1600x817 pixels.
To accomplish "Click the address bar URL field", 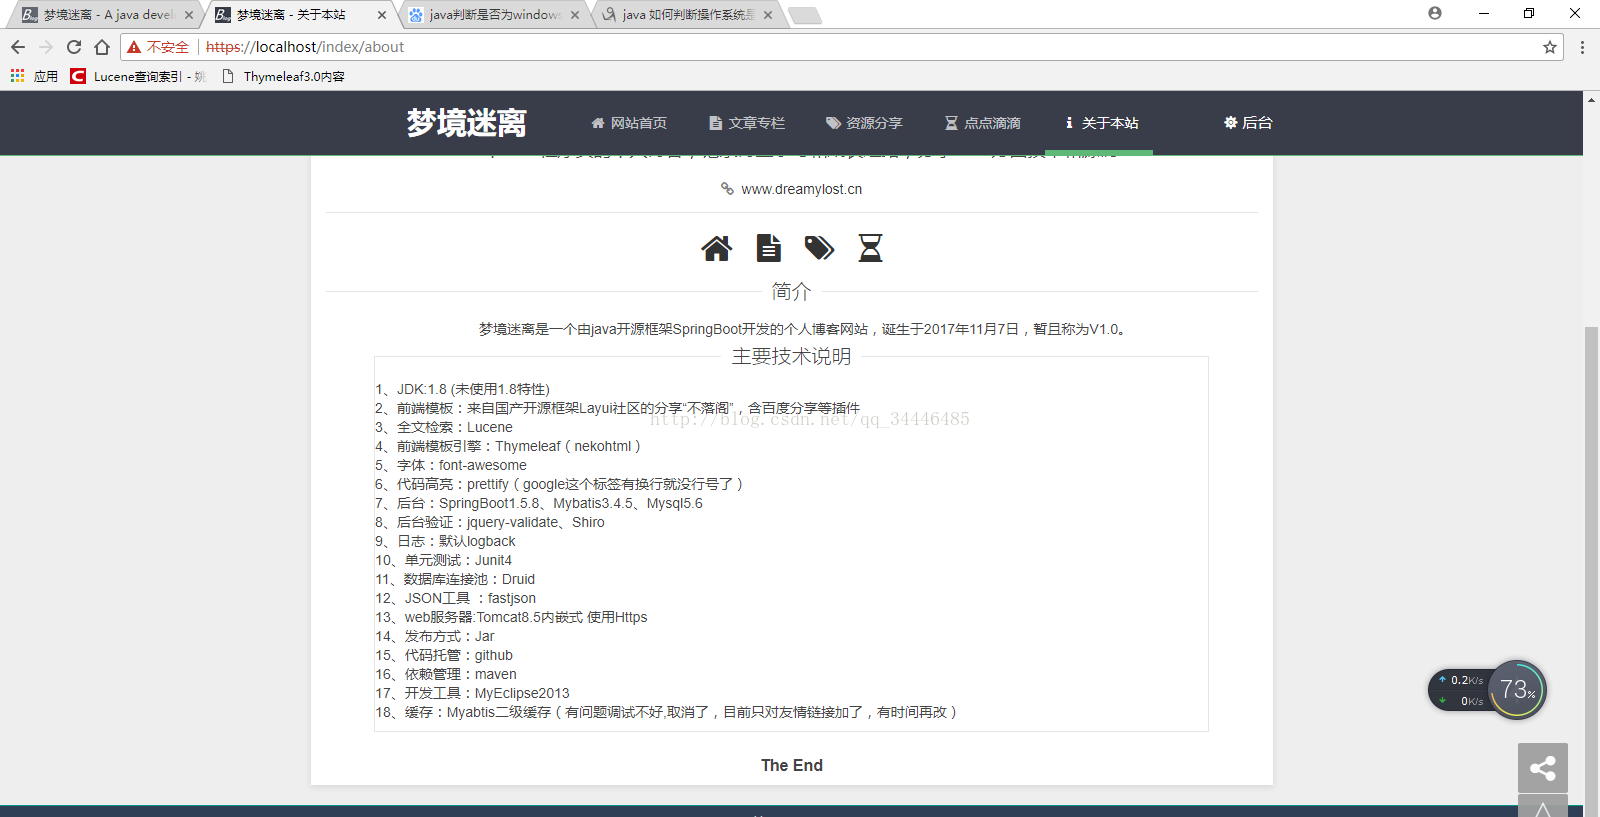I will [840, 47].
